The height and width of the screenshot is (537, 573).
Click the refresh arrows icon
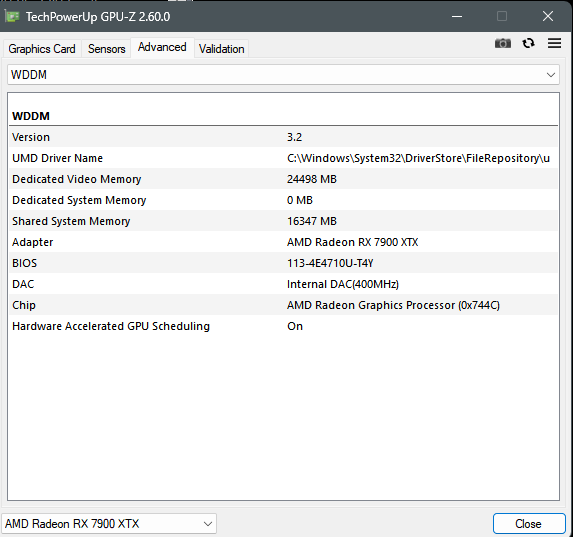coord(528,44)
